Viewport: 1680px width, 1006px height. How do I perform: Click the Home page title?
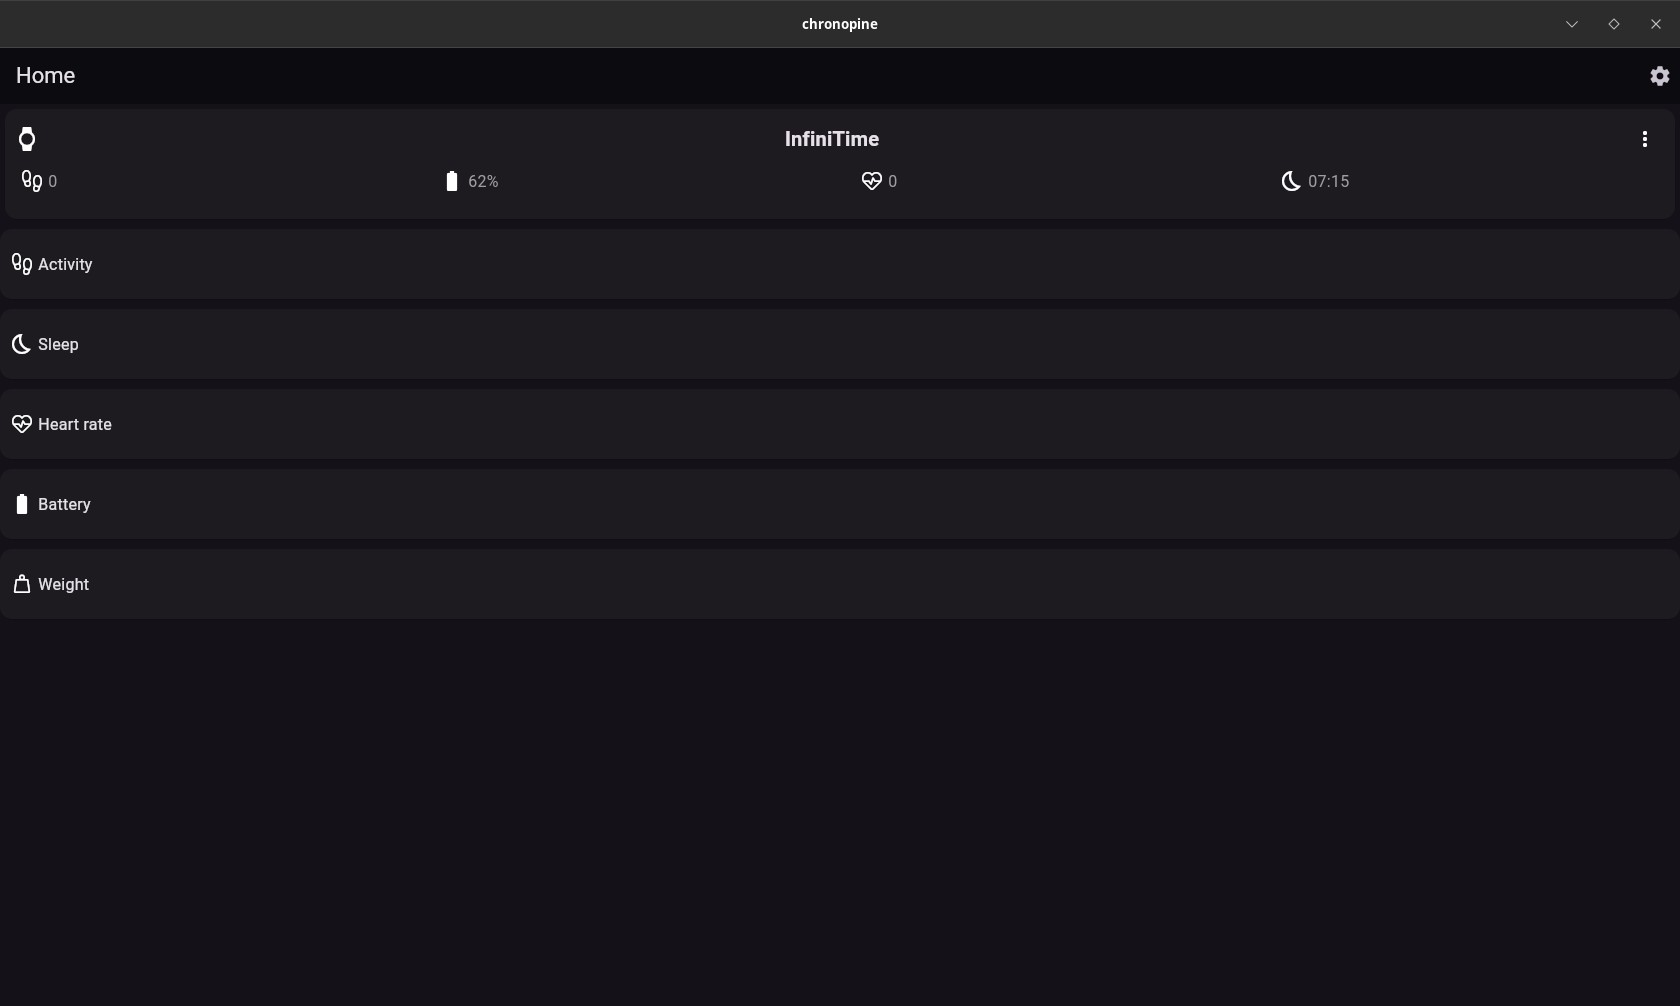pyautogui.click(x=45, y=76)
